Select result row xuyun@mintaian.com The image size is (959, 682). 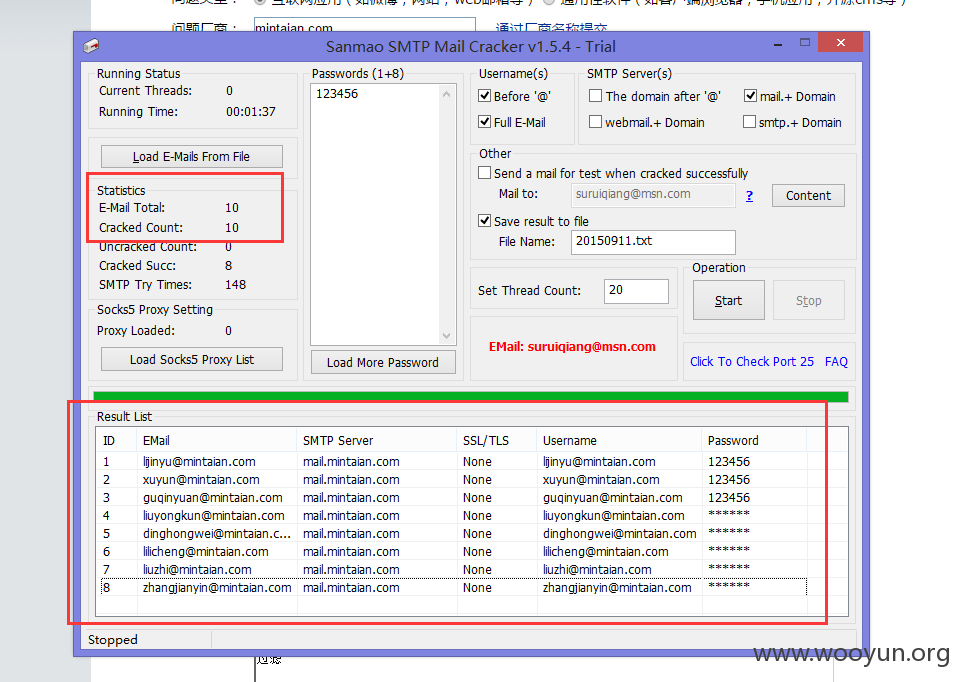tap(452, 480)
